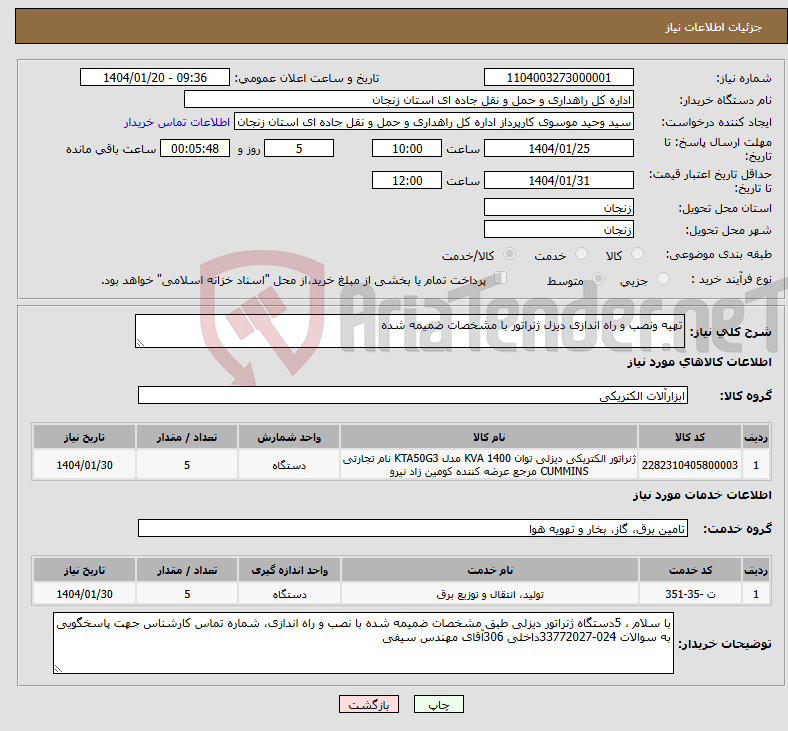Select the کالا/خدمت radio button
The width and height of the screenshot is (788, 731).
coord(509,254)
